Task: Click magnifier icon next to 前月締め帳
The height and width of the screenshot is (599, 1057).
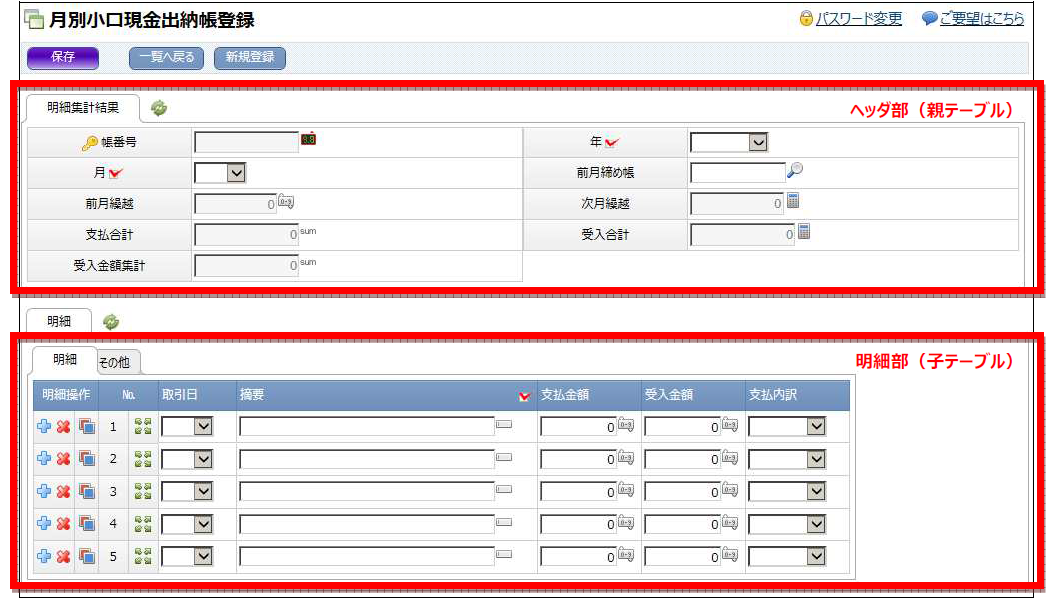Action: [x=796, y=171]
